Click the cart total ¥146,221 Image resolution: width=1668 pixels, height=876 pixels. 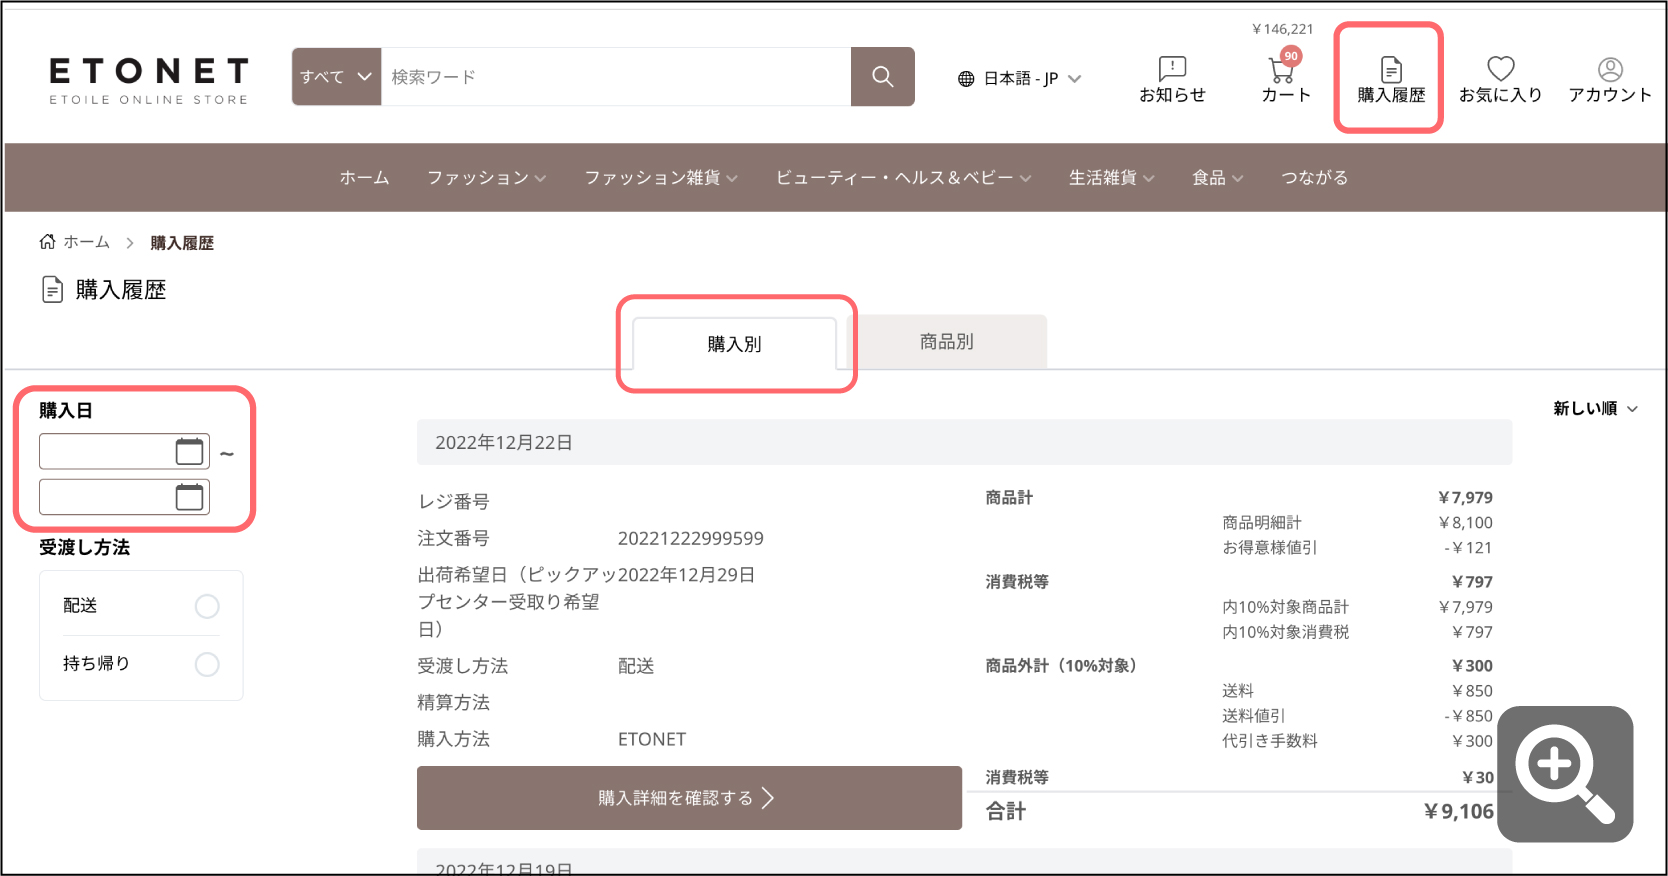[x=1283, y=29]
